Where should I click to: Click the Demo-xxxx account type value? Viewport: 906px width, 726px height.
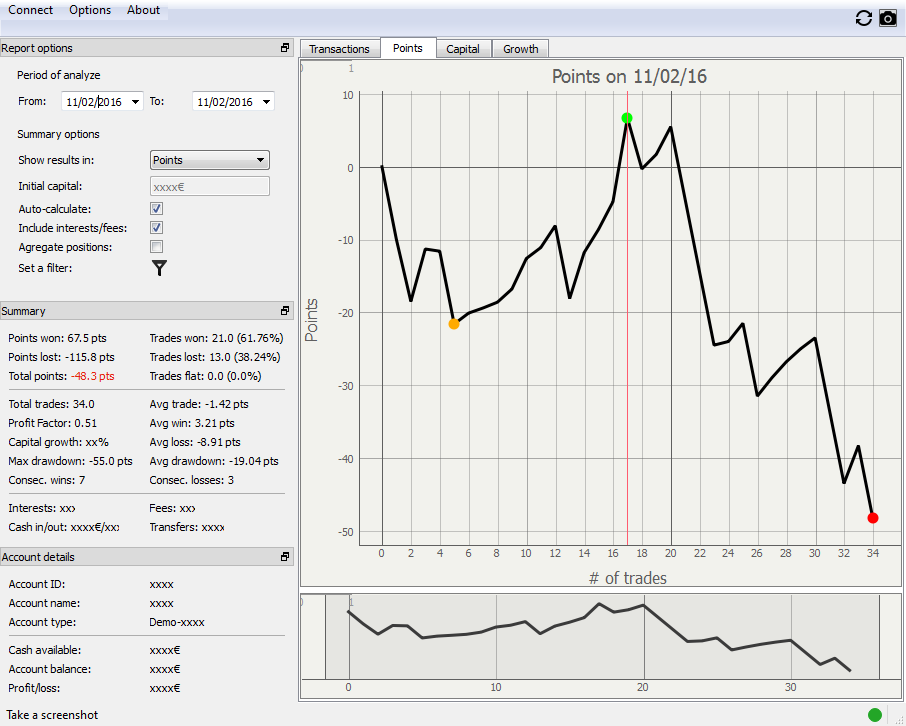tap(177, 623)
